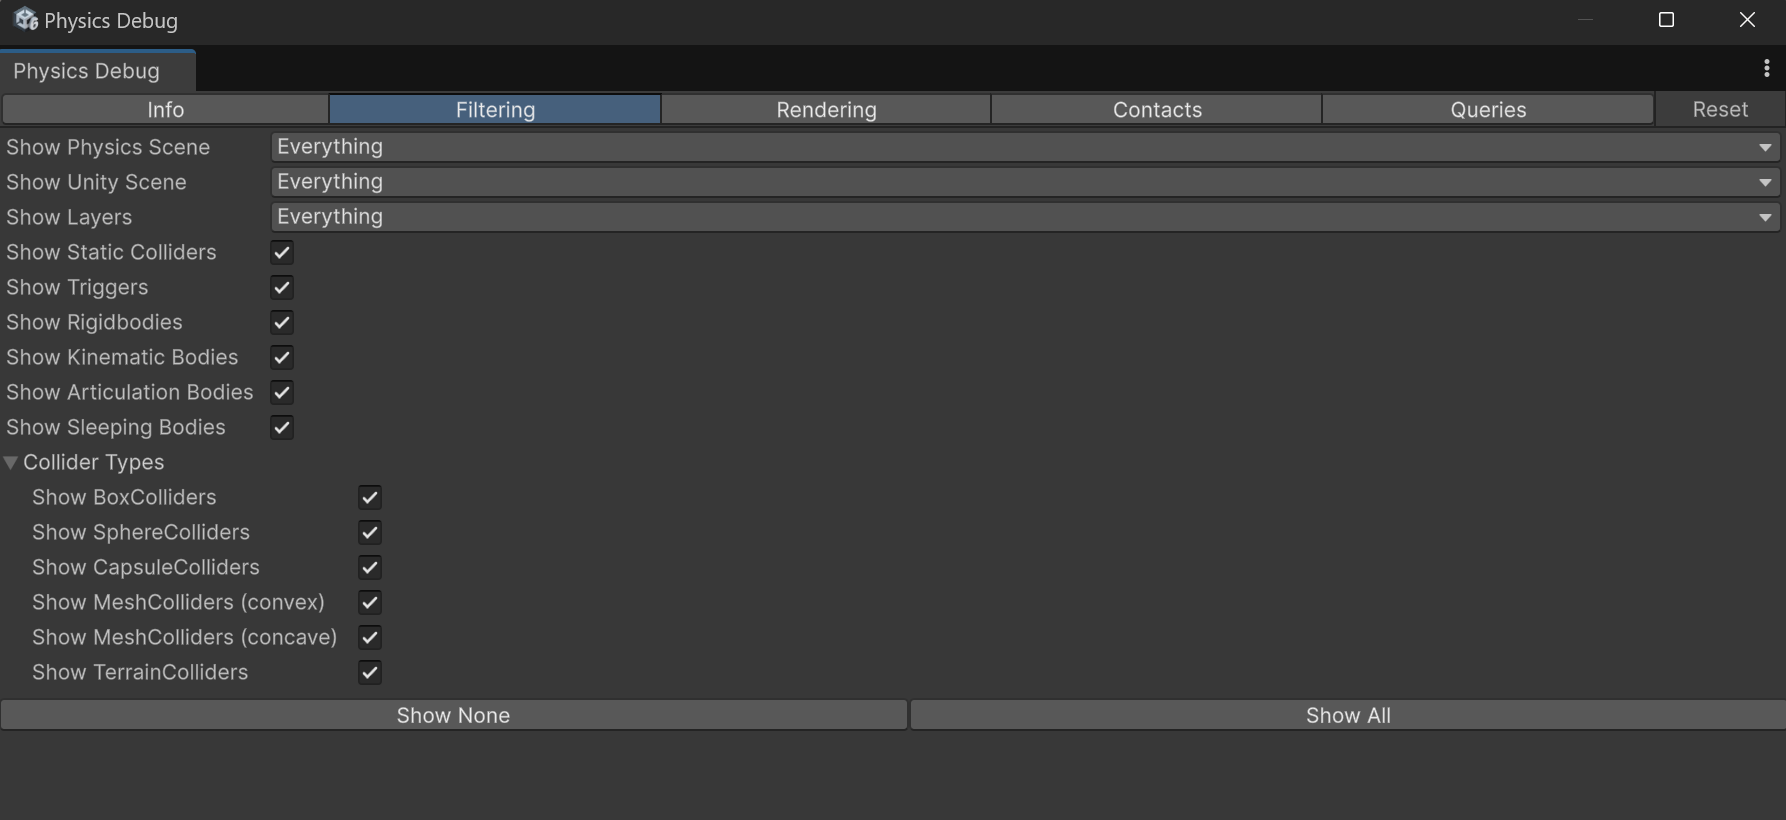Click the Unity icon in title bar

(x=25, y=20)
